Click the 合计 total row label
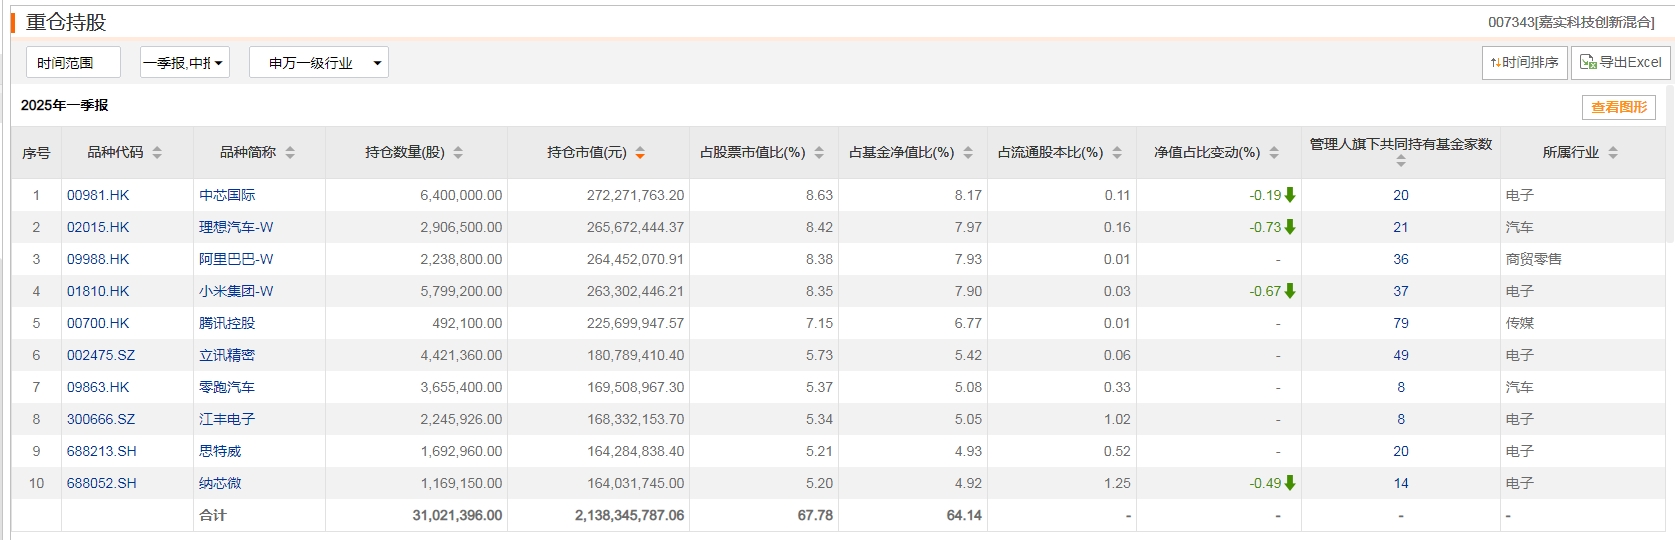The width and height of the screenshot is (1675, 540). [x=213, y=515]
